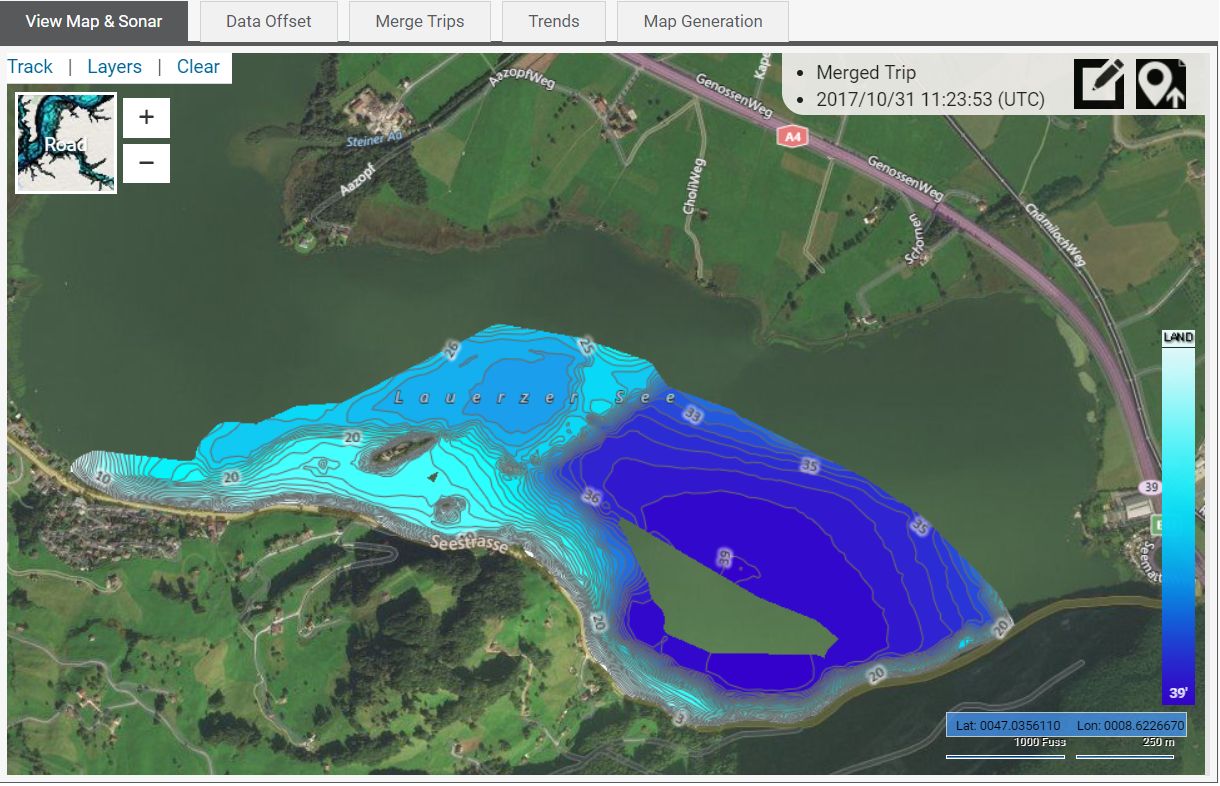
Task: Switch to the Data Offset tab
Action: click(x=268, y=21)
